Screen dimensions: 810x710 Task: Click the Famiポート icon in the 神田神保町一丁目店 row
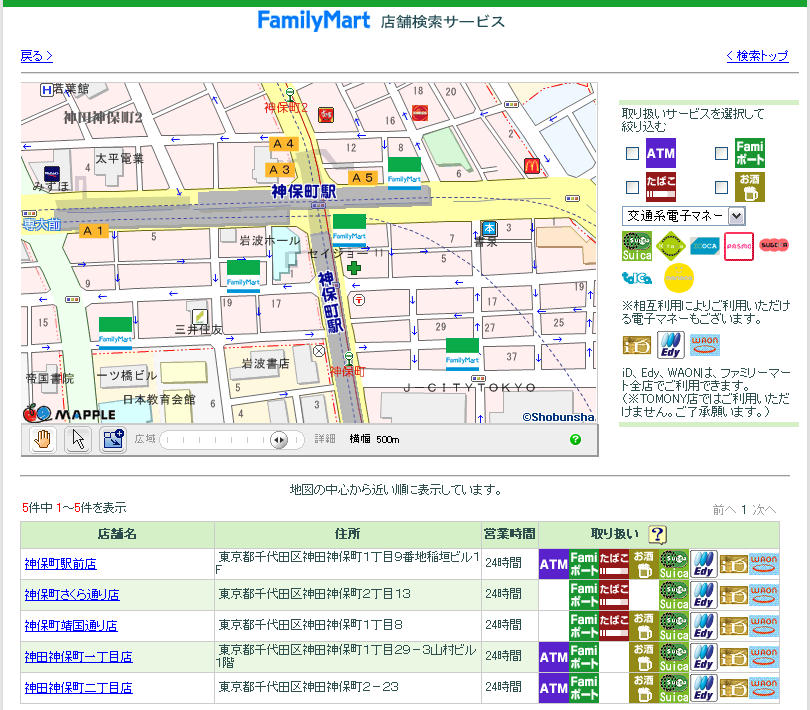pyautogui.click(x=584, y=657)
